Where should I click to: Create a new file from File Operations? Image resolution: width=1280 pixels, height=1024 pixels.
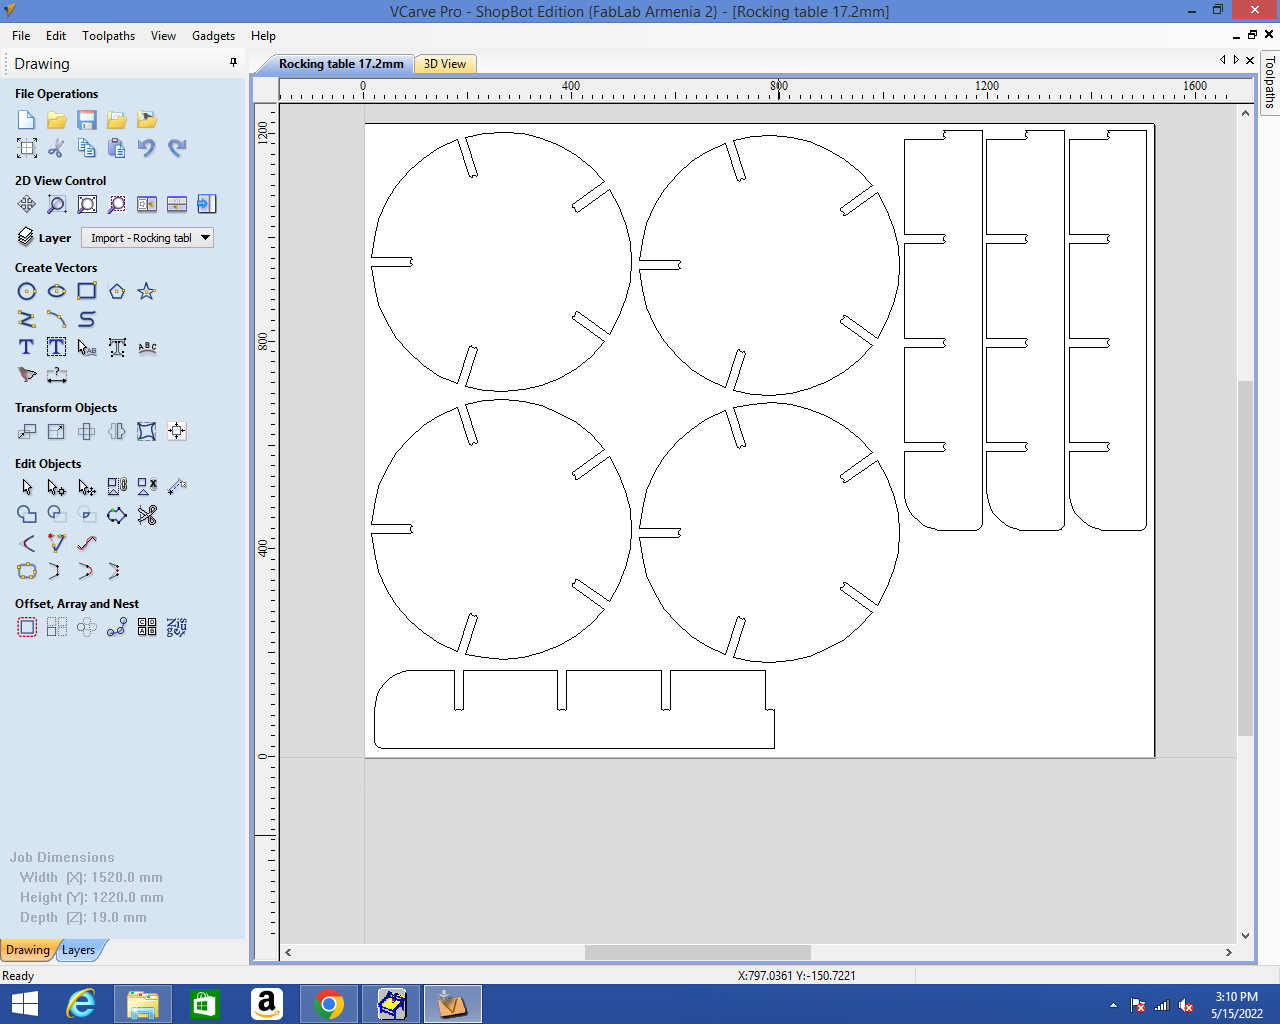click(x=27, y=120)
